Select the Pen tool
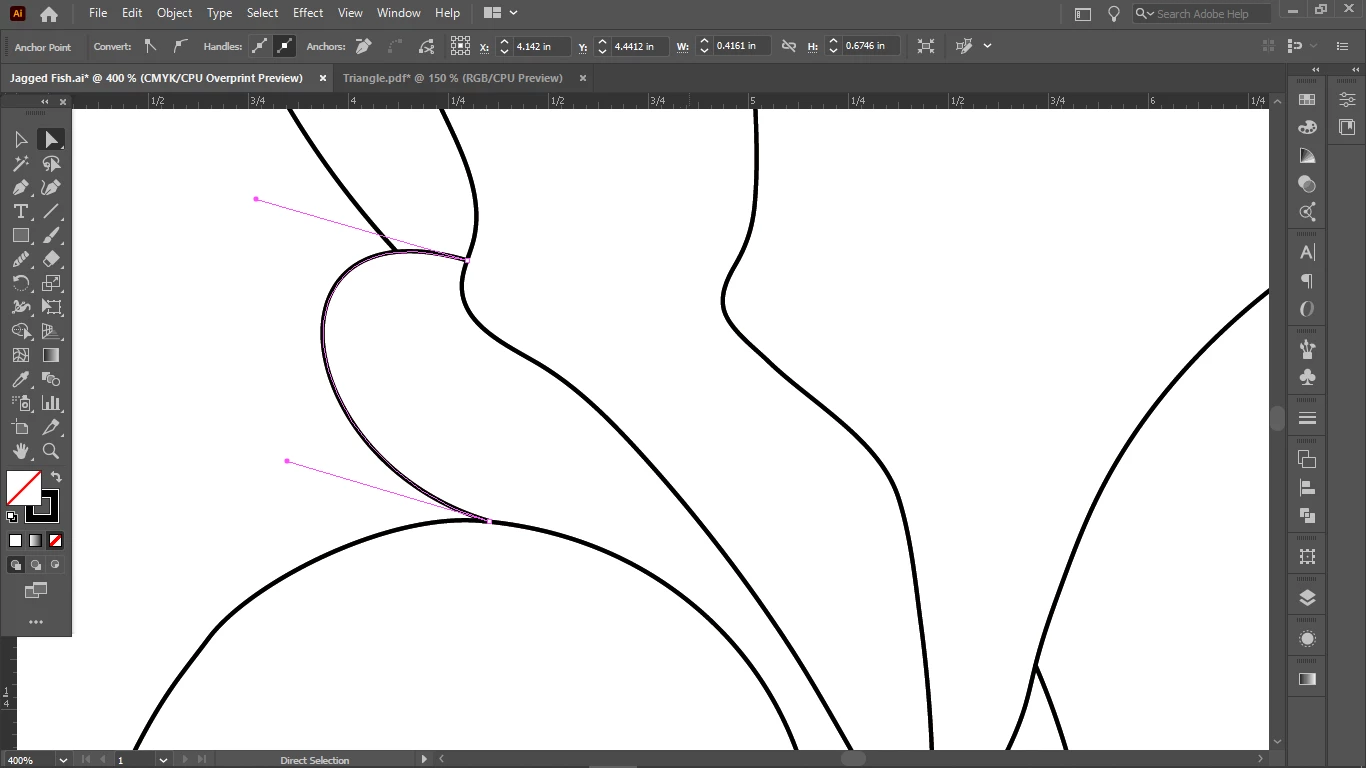The width and height of the screenshot is (1366, 768). 20,187
